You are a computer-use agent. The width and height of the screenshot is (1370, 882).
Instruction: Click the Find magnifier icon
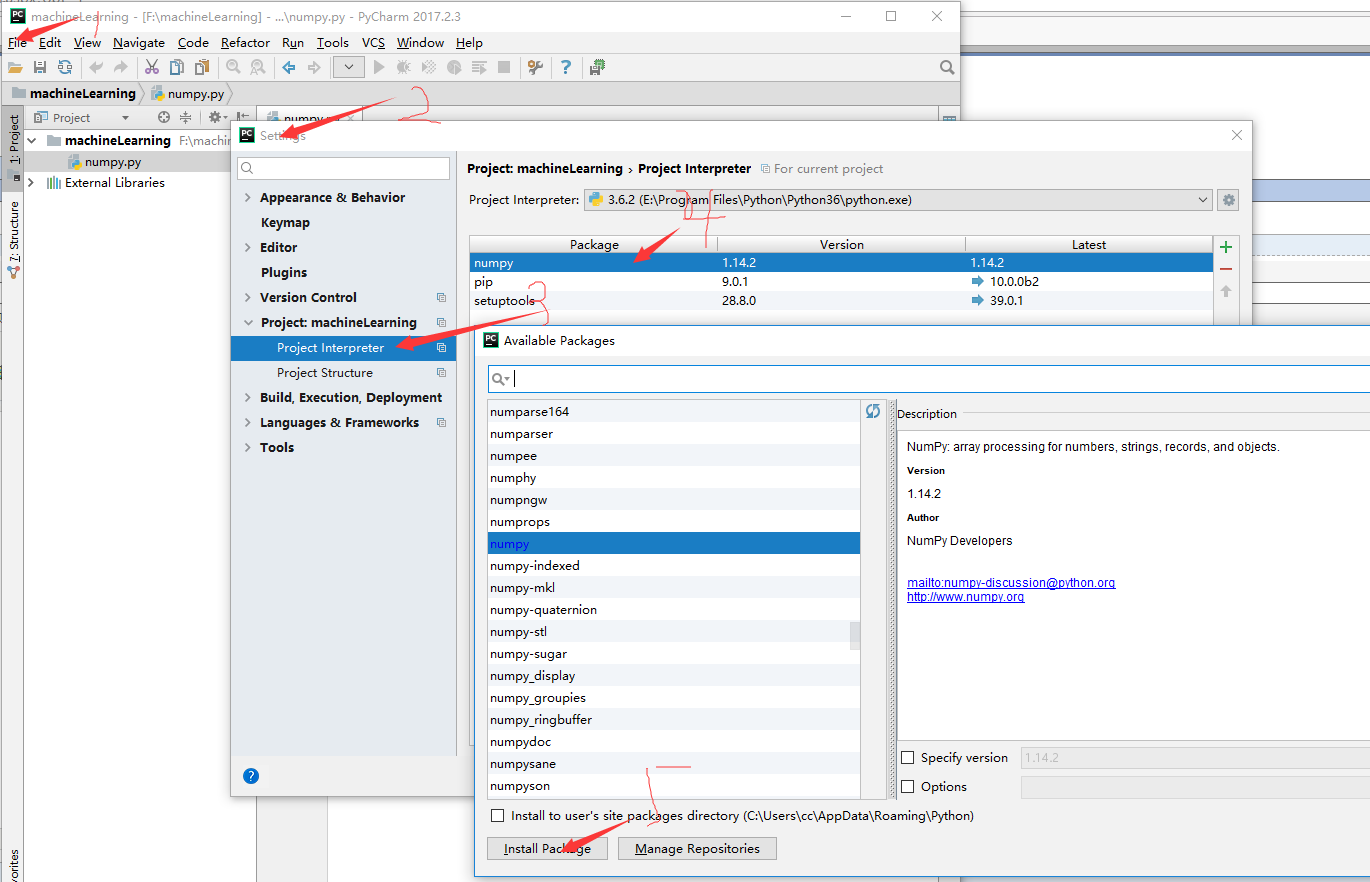tap(233, 67)
